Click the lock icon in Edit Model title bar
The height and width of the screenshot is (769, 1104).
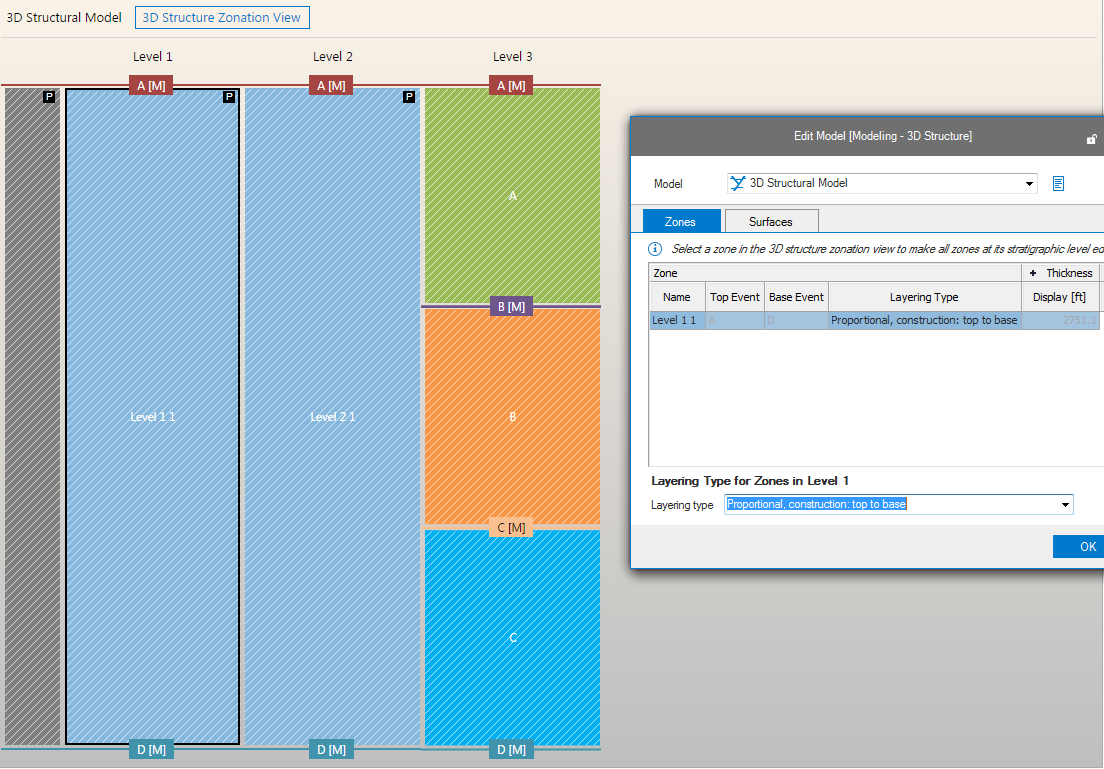coord(1092,139)
